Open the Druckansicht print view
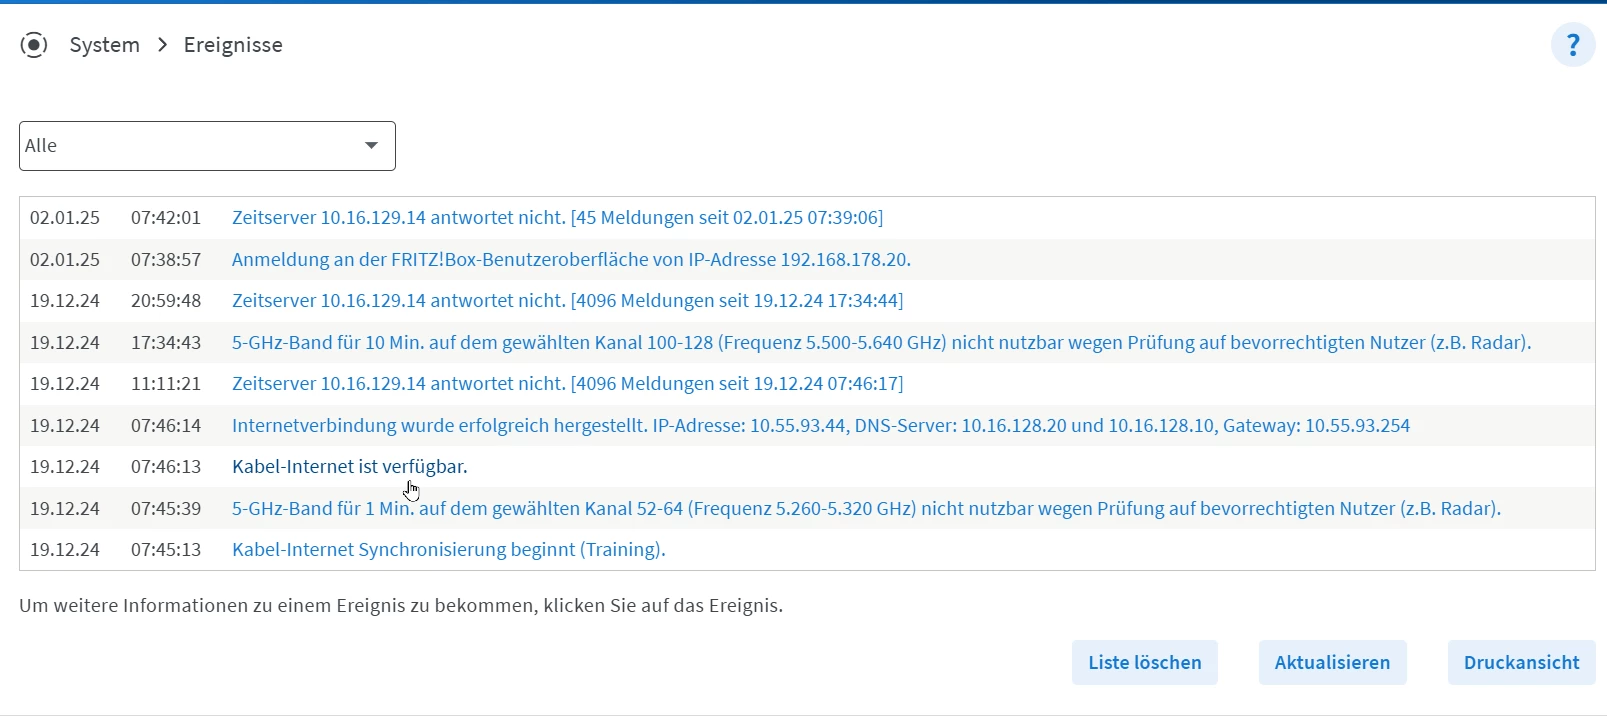Screen dimensions: 1607x719 [x=1521, y=662]
